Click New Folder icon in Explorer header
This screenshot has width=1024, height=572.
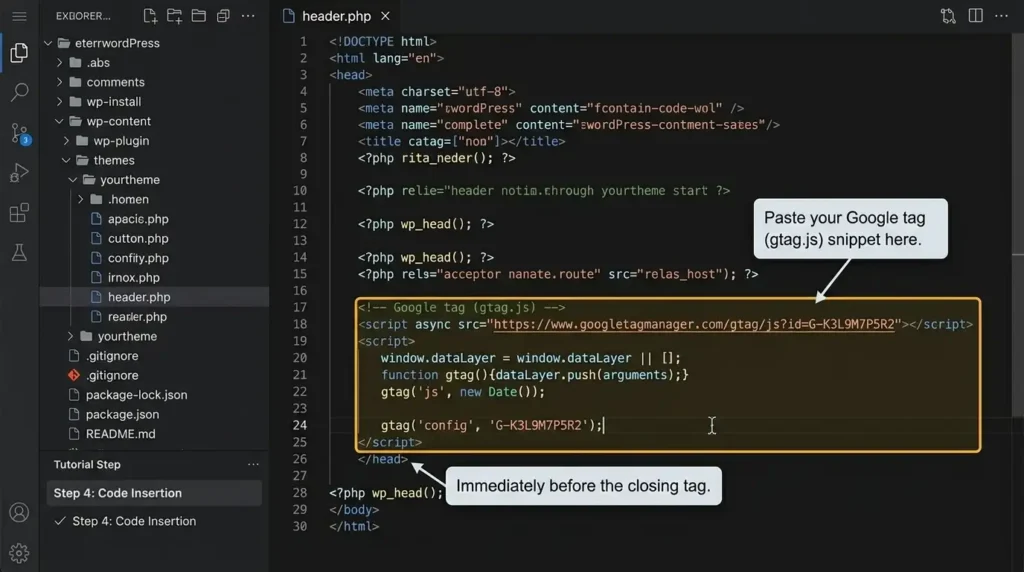click(174, 16)
